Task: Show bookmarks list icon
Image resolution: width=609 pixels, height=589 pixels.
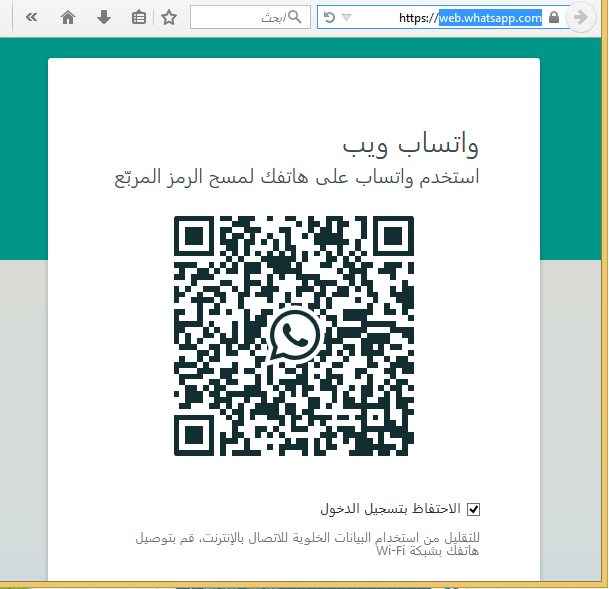Action: coord(139,17)
